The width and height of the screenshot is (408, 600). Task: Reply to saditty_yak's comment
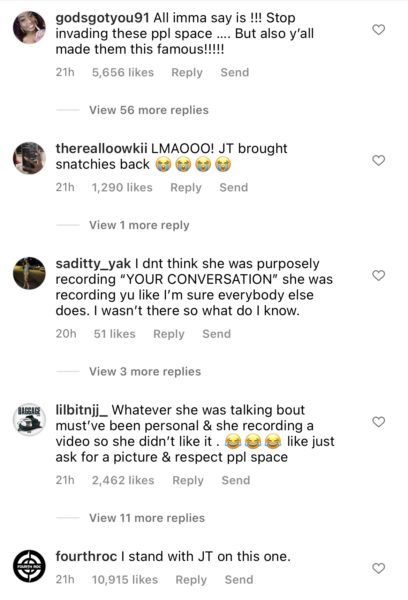[169, 334]
